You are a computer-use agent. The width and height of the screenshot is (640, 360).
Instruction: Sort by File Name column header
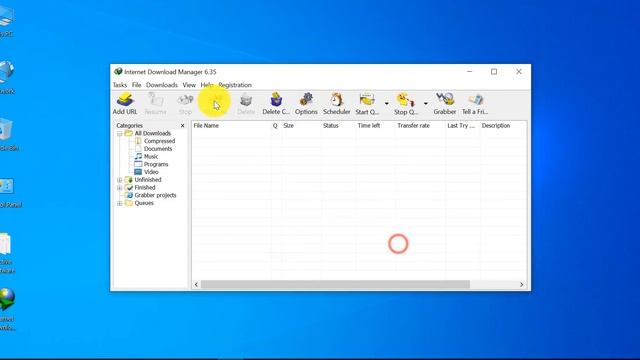tap(231, 126)
